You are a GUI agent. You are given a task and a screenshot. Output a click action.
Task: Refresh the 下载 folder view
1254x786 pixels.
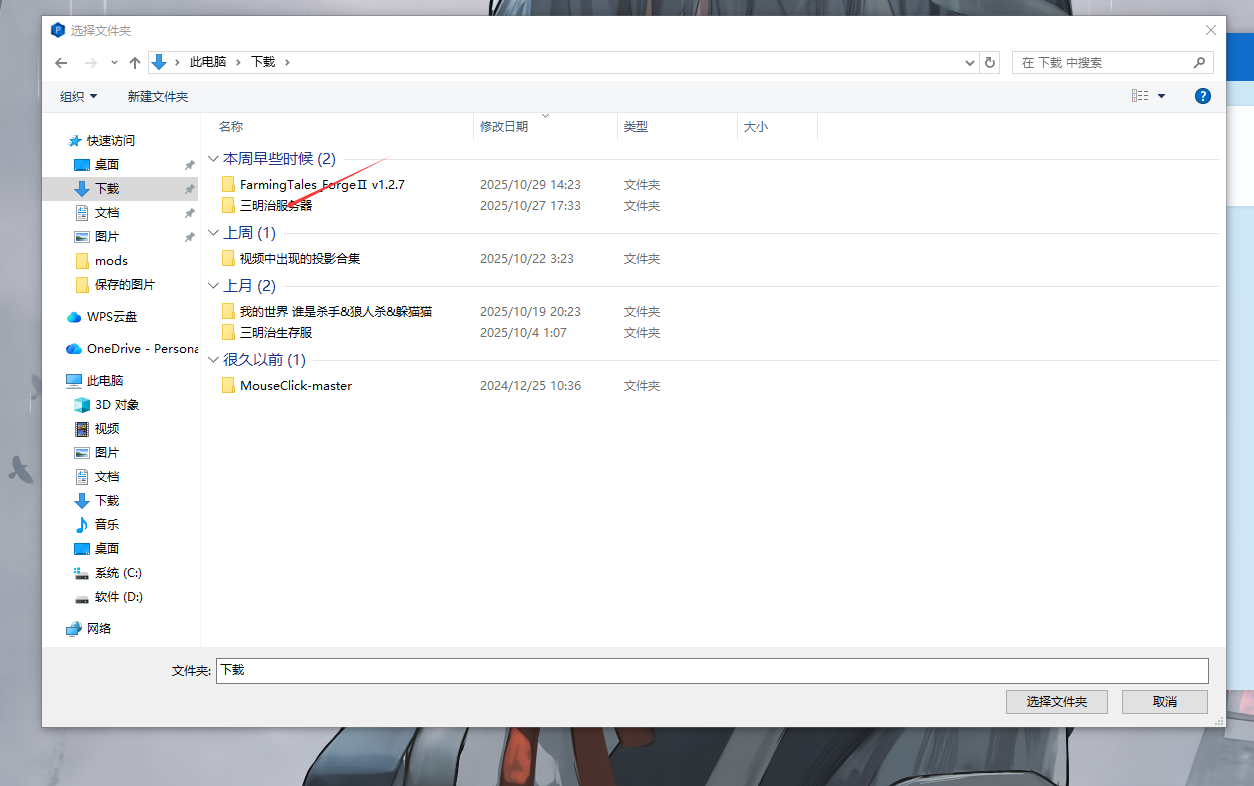tap(990, 62)
